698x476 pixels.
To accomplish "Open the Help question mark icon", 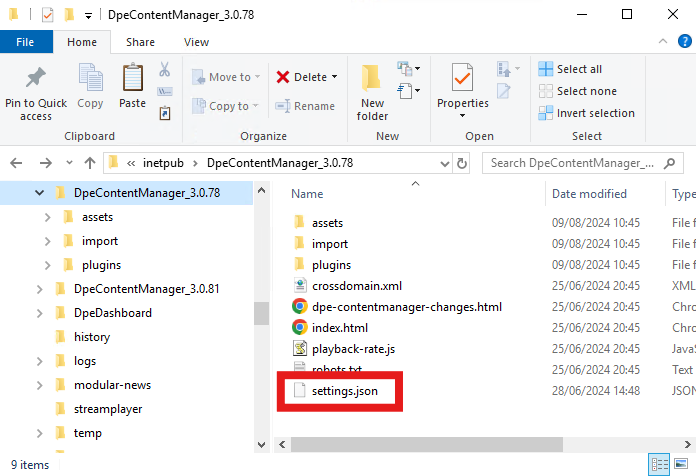I will tap(682, 42).
